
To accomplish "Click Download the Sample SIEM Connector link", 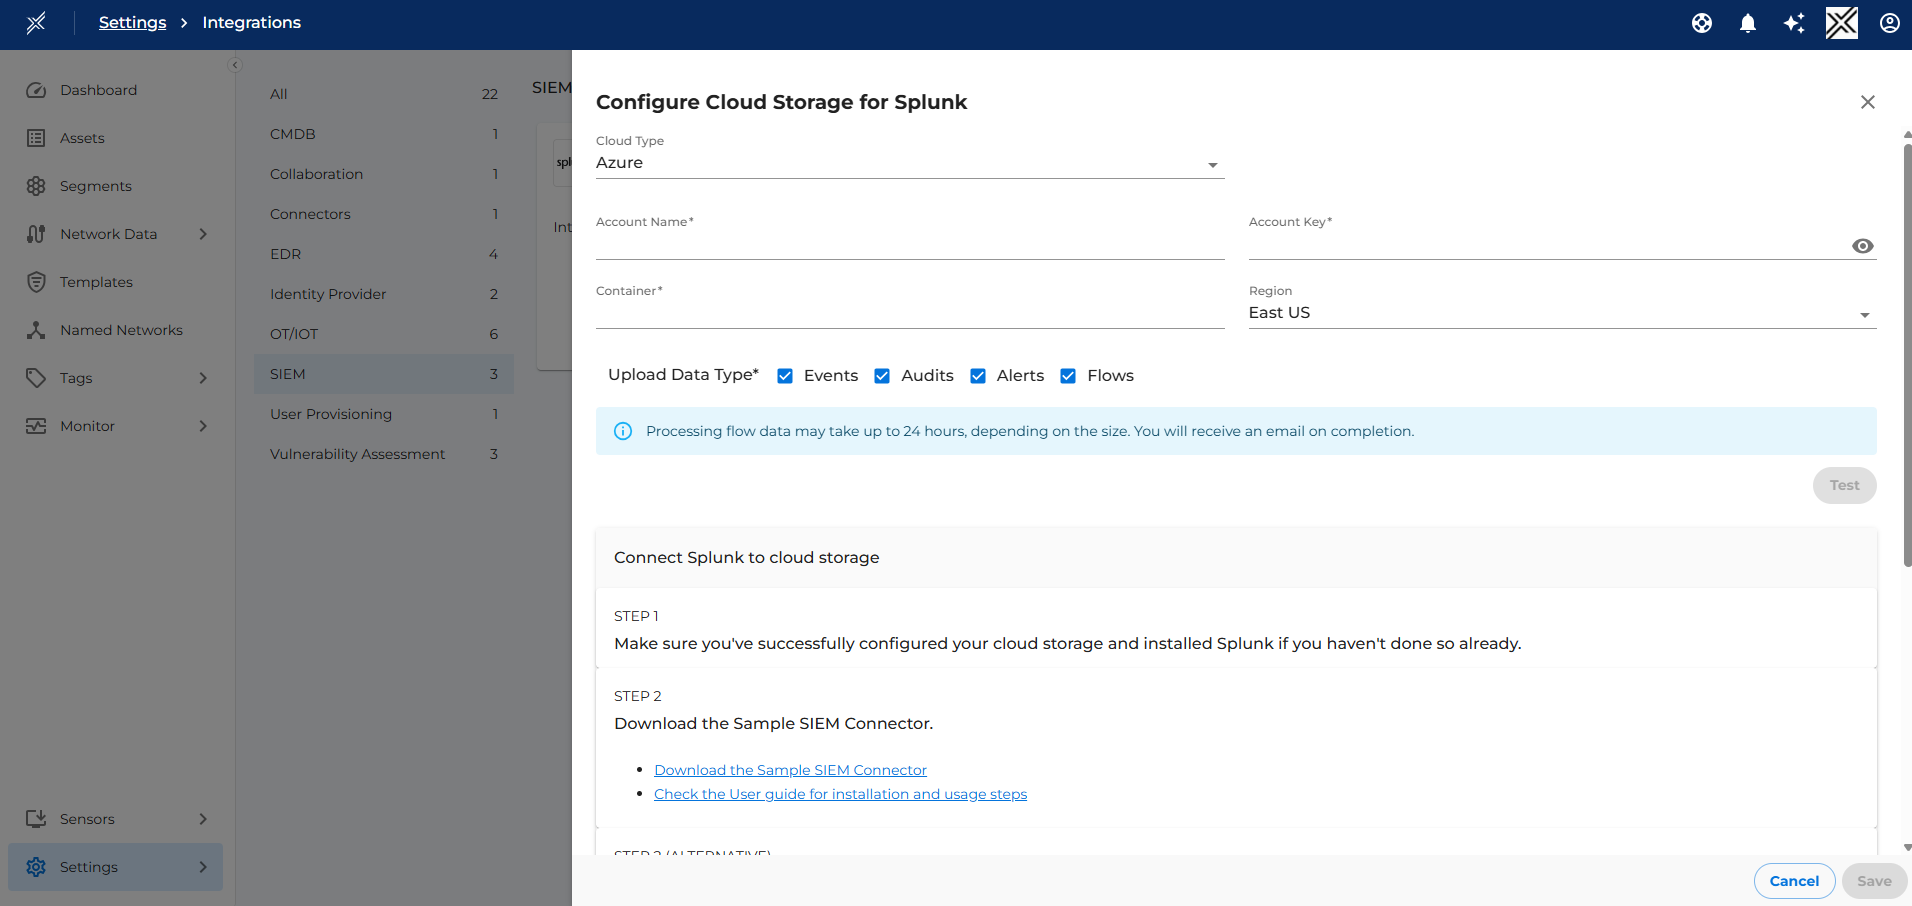I will (790, 770).
